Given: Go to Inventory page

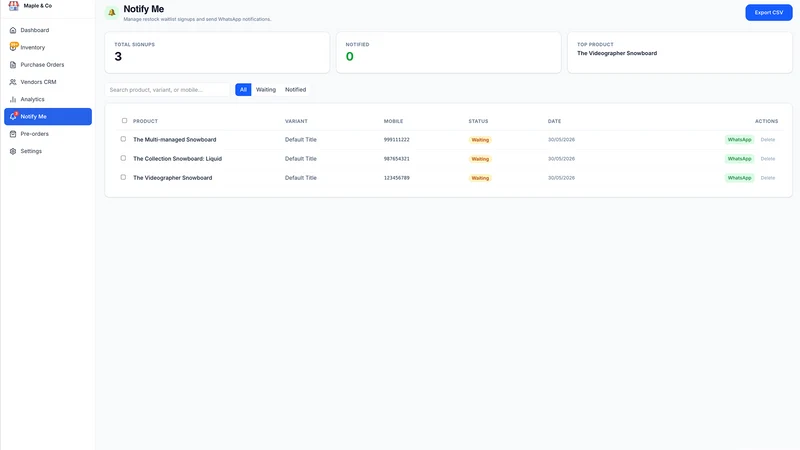Looking at the screenshot, I should click(48, 47).
